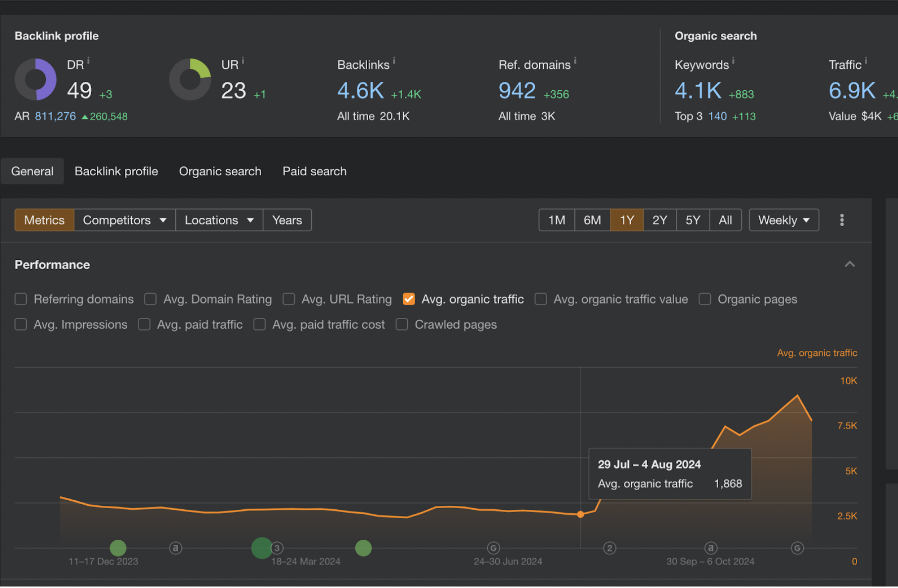898x588 pixels.
Task: Expand the Locations dropdown
Action: pos(220,220)
